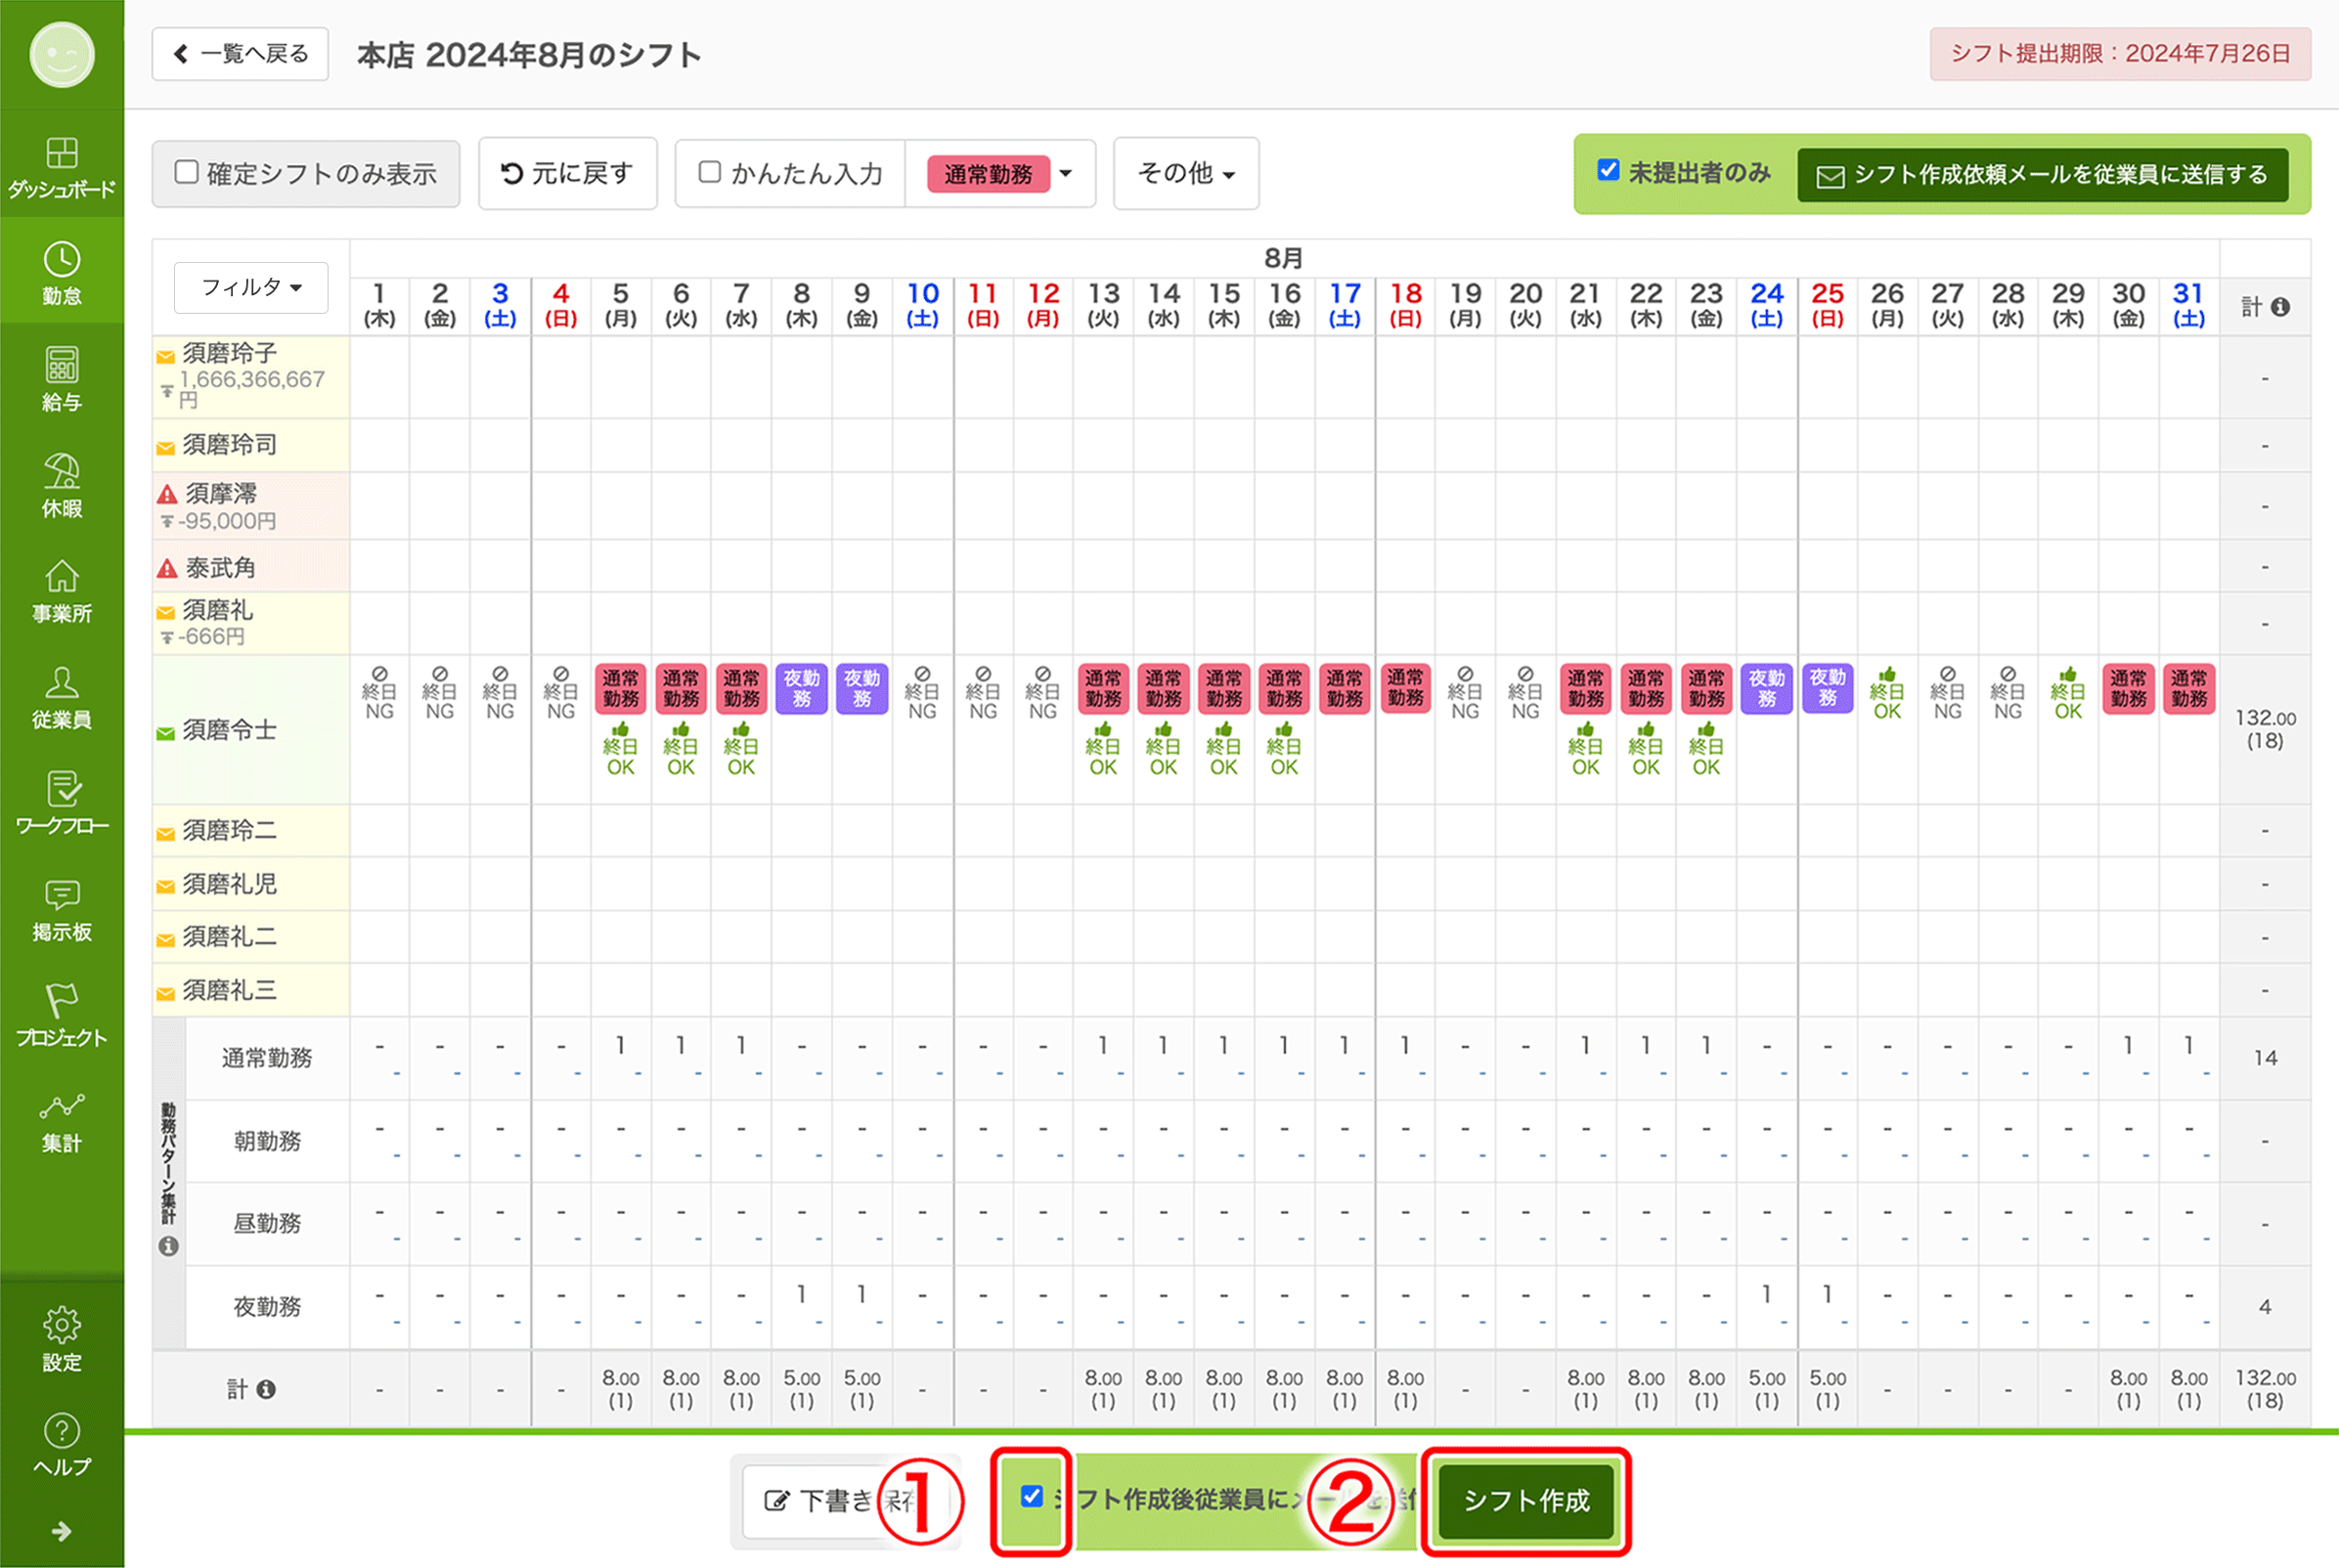
Task: Select employee name 須磨令士
Action: point(229,730)
